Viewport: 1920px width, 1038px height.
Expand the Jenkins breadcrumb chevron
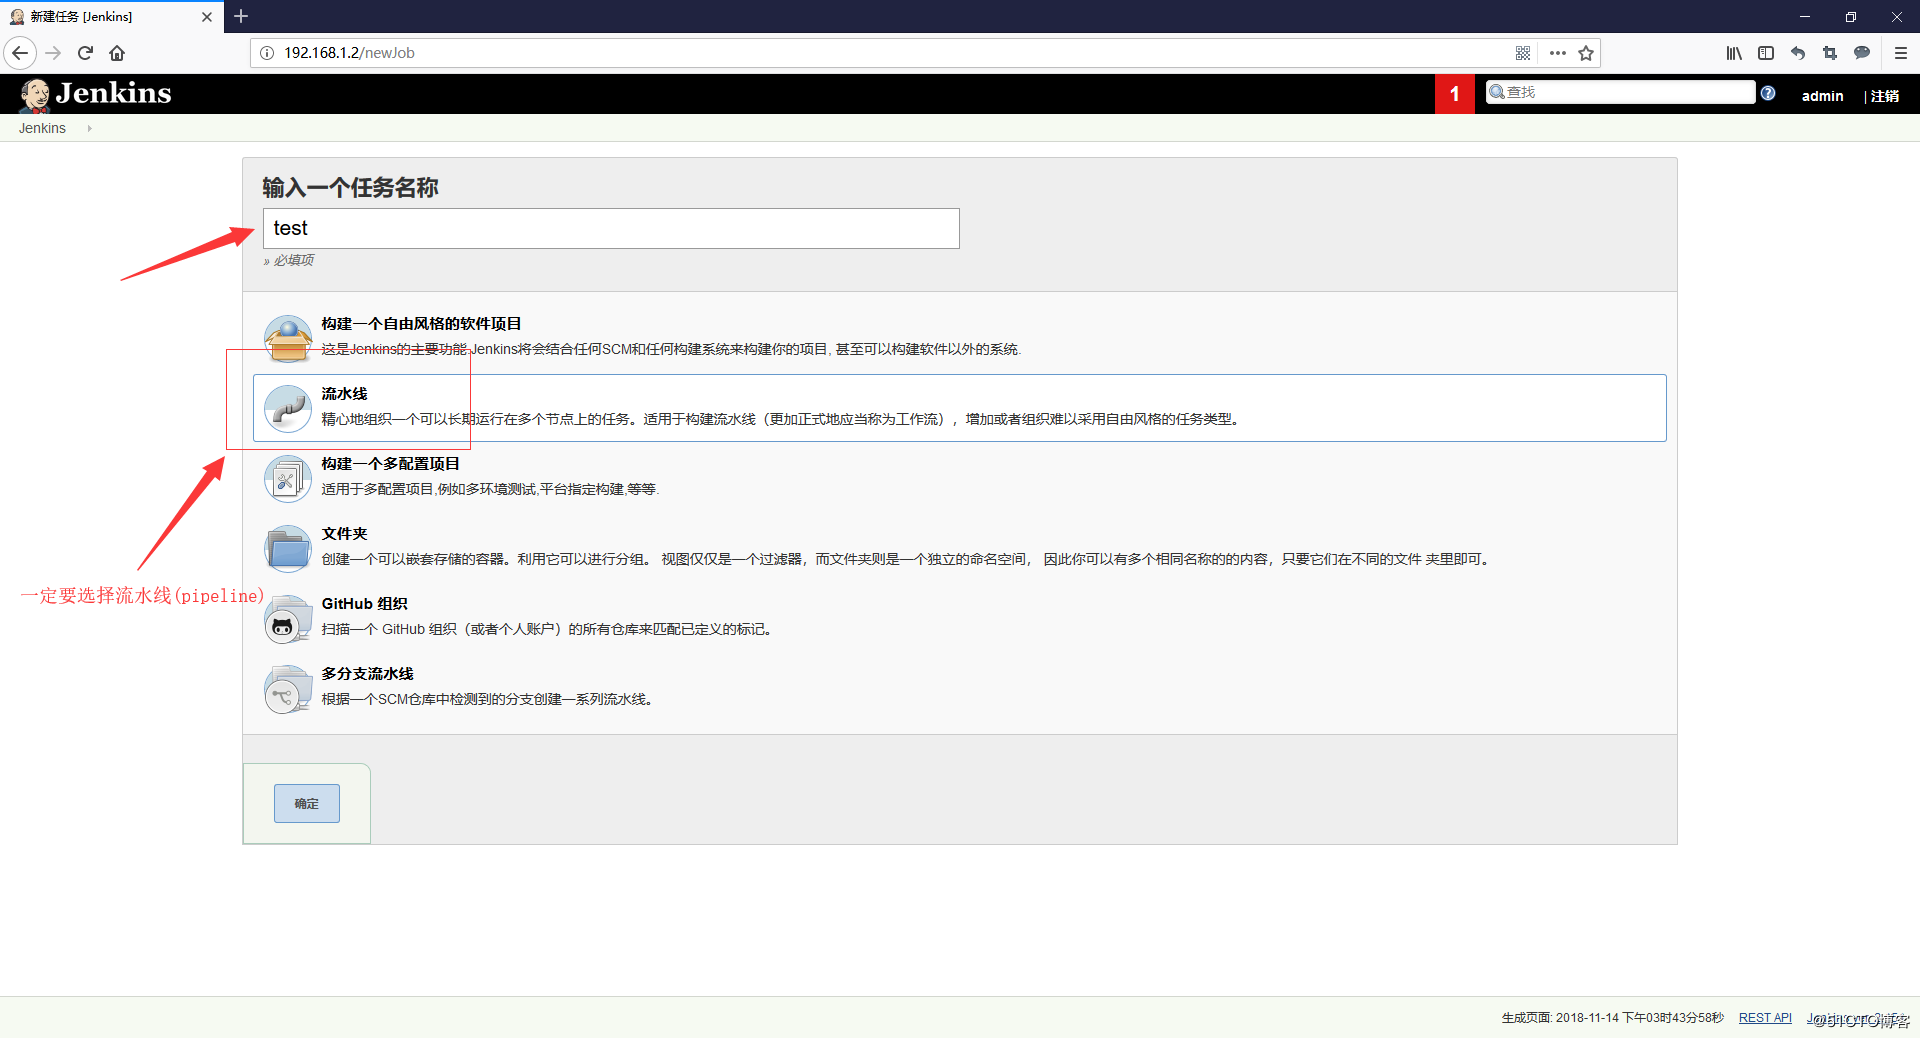point(89,128)
